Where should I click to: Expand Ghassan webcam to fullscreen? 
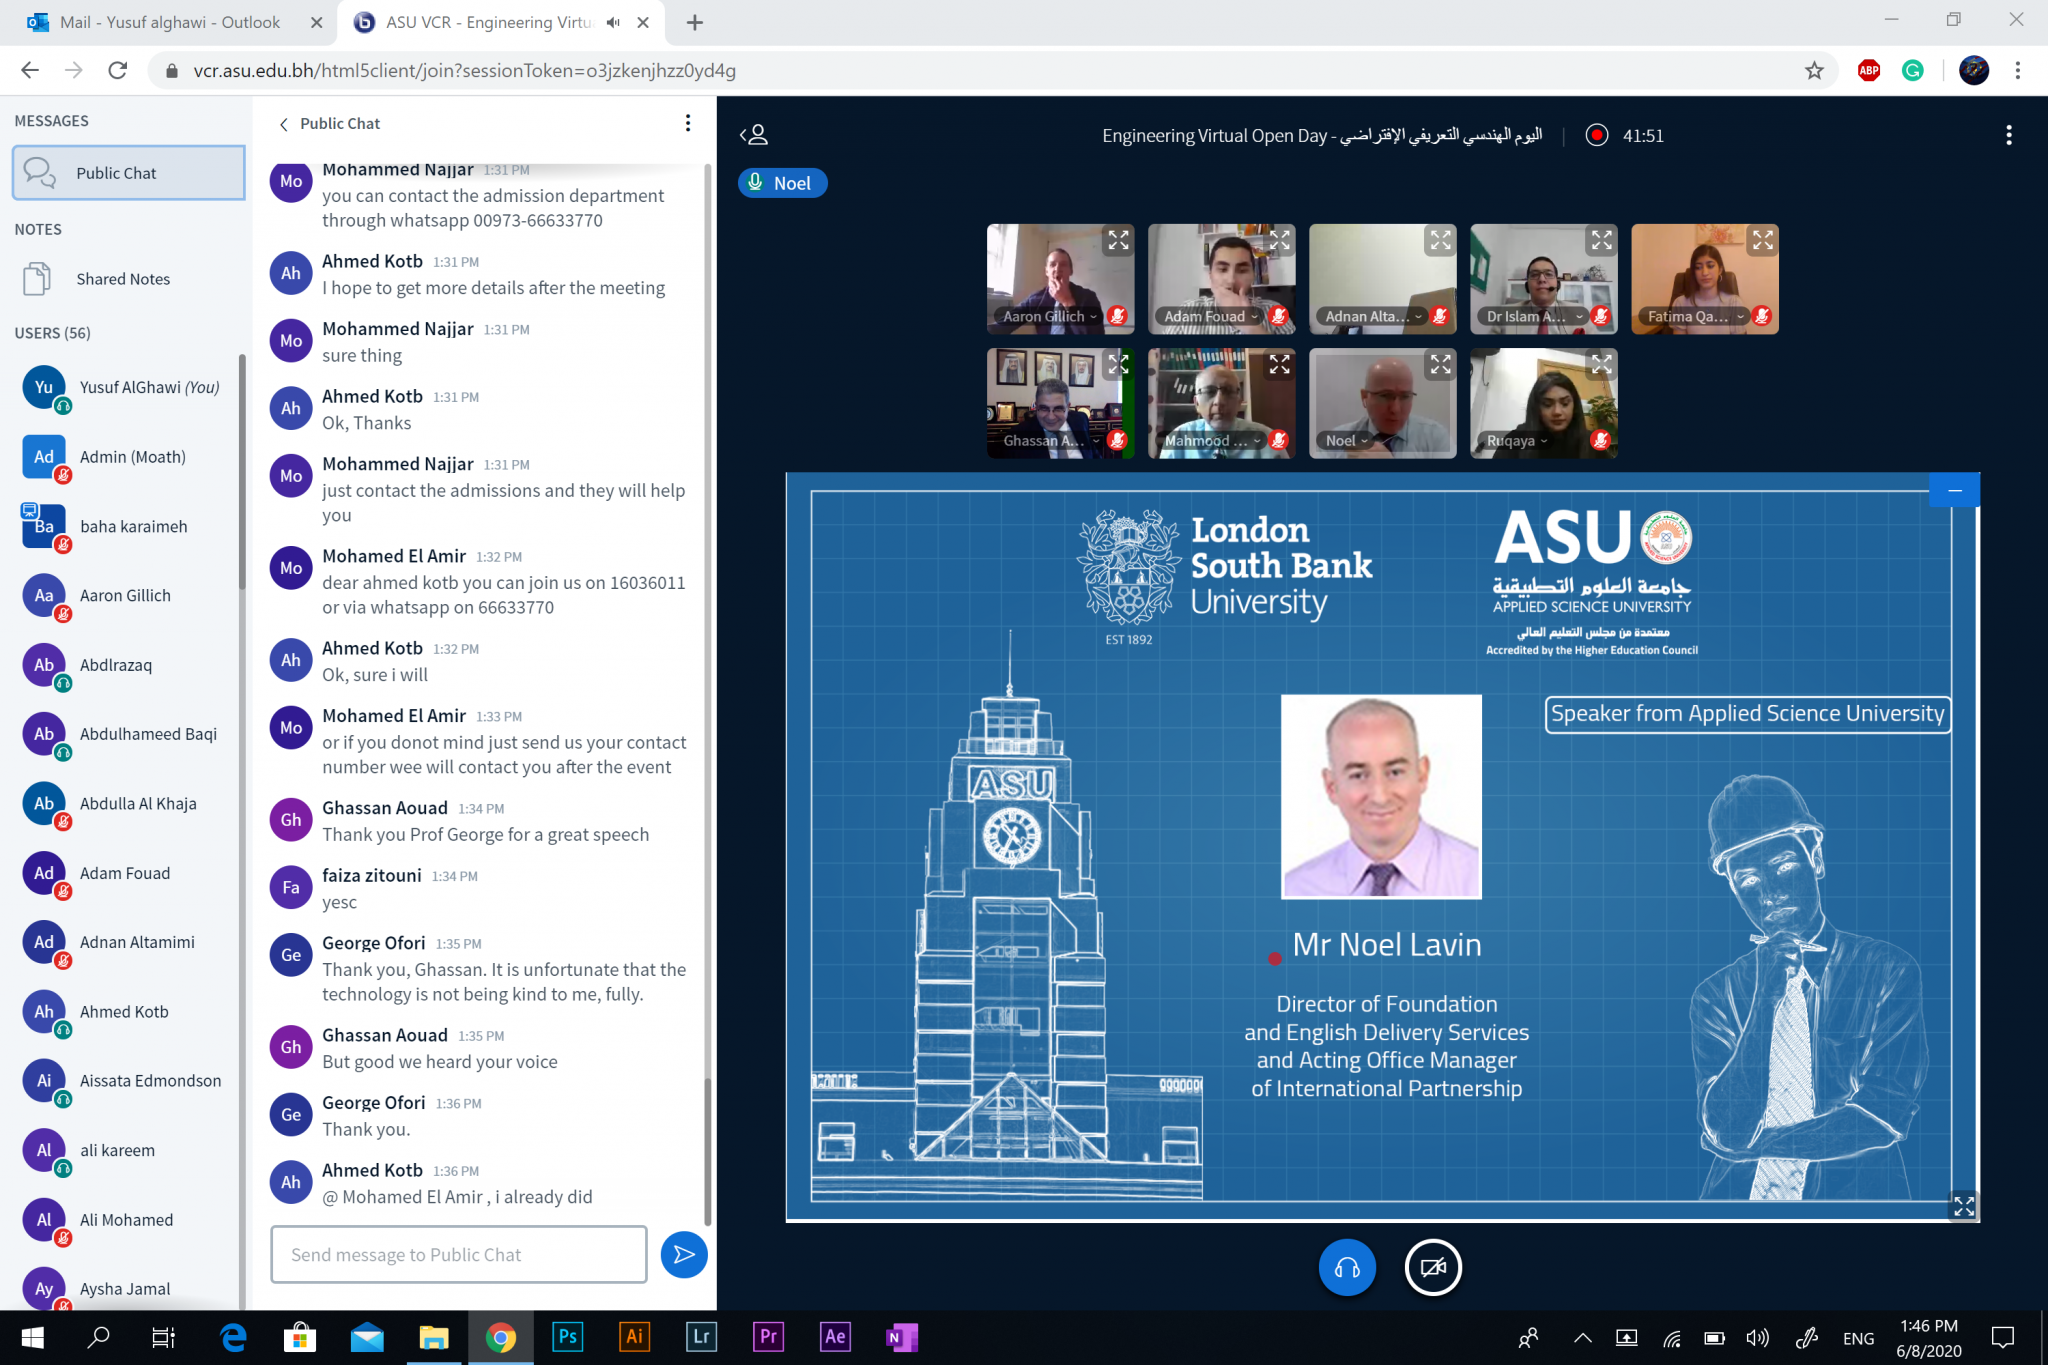click(x=1118, y=364)
